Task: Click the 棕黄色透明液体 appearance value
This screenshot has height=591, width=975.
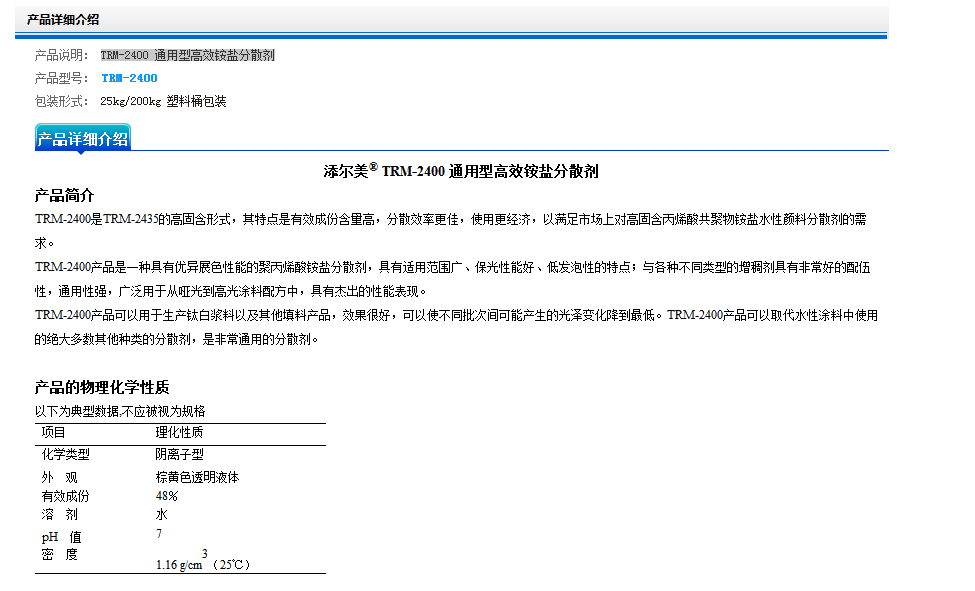Action: [x=197, y=477]
